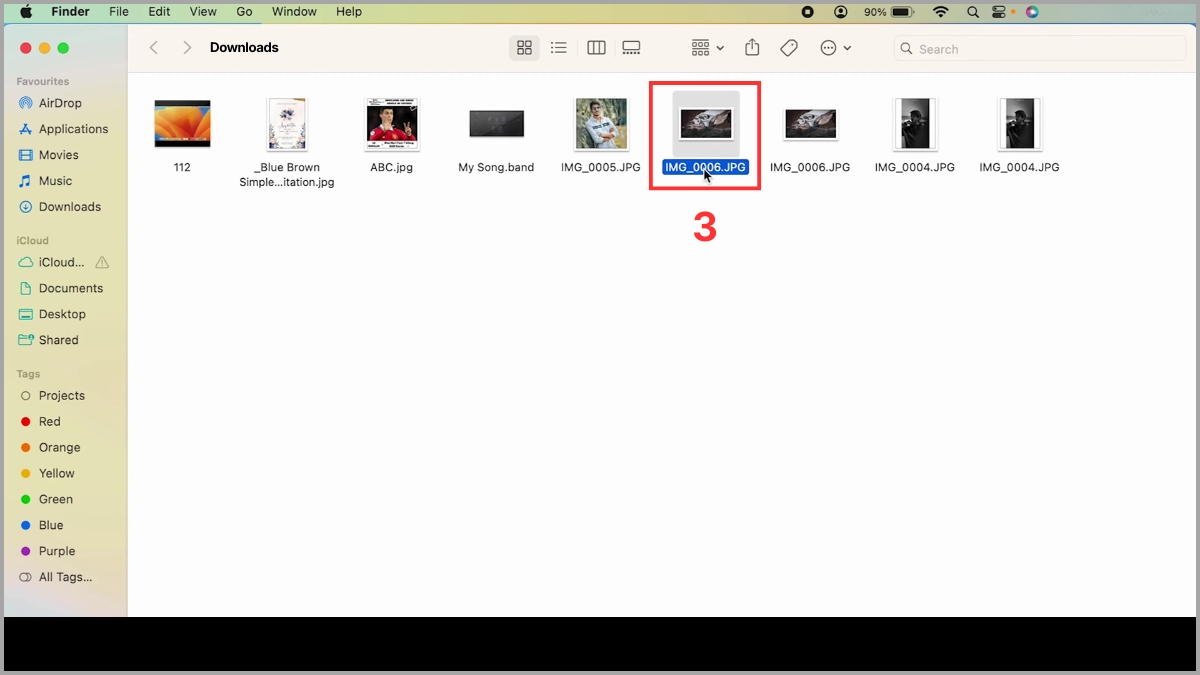
Task: Select Downloads in the sidebar
Action: [69, 207]
